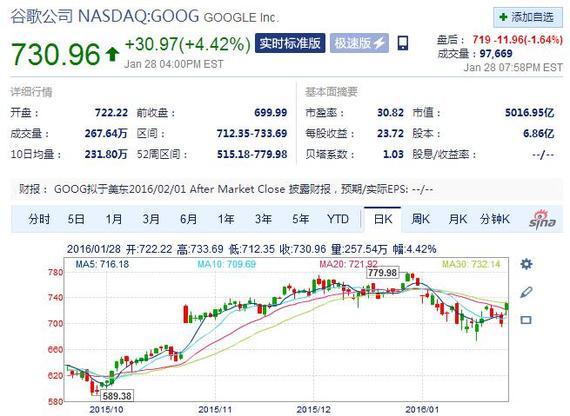Click the change value +30.97(+4.42%)
The width and height of the screenshot is (570, 416).
(x=188, y=44)
